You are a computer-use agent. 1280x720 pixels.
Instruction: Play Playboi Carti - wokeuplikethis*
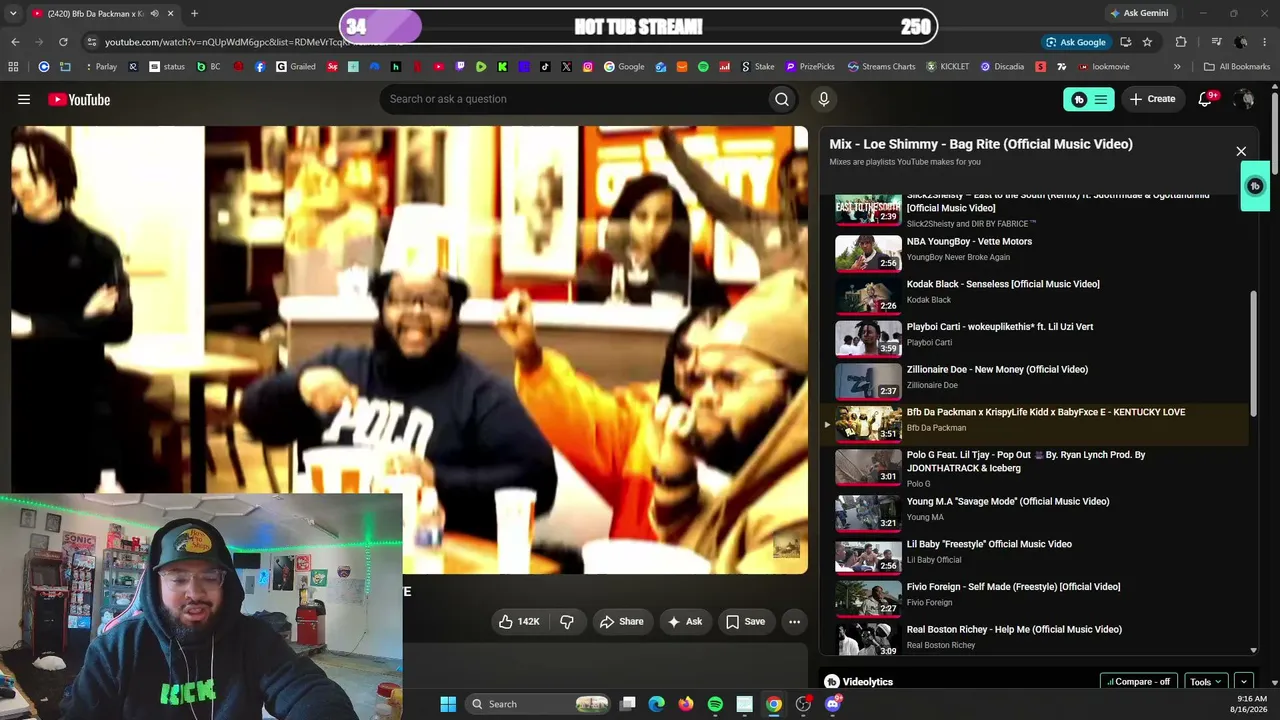pos(1033,338)
